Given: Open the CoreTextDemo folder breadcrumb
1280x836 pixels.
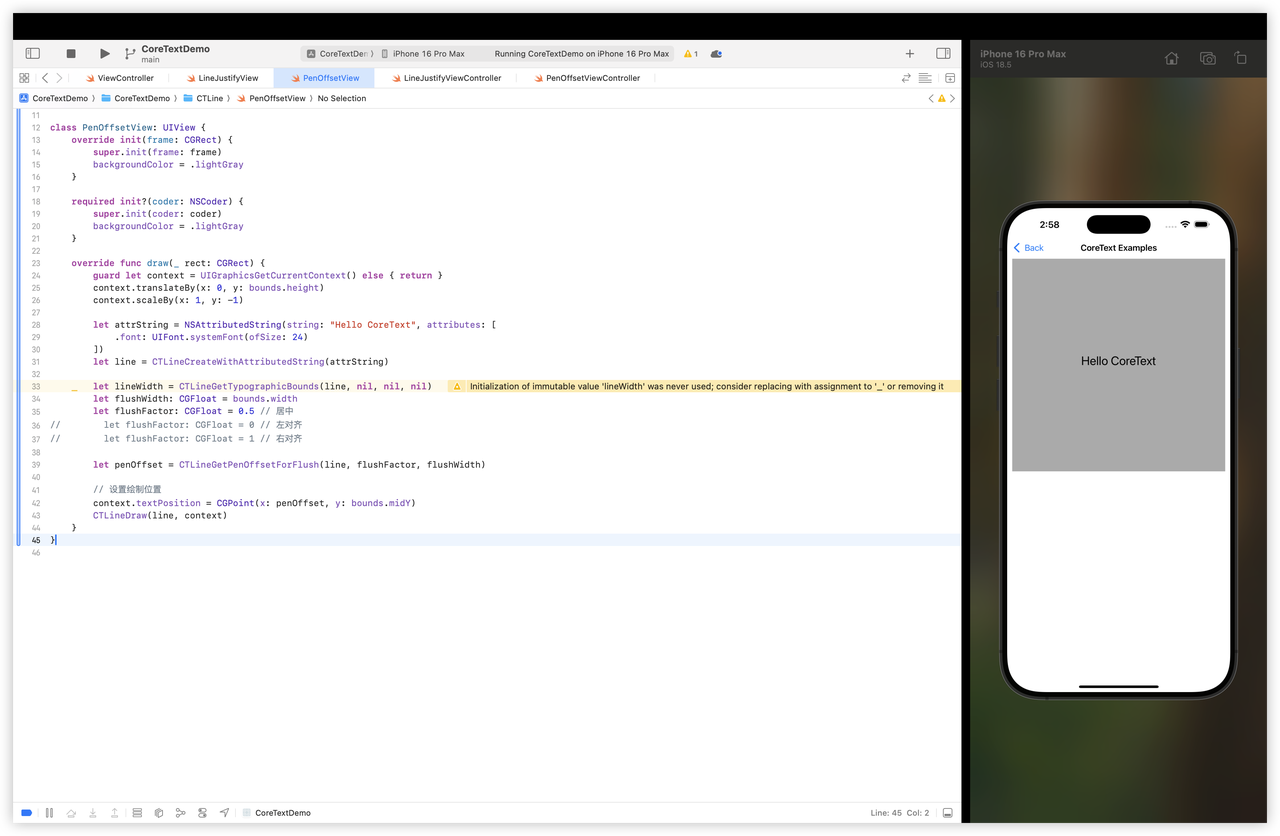Looking at the screenshot, I should coord(136,98).
